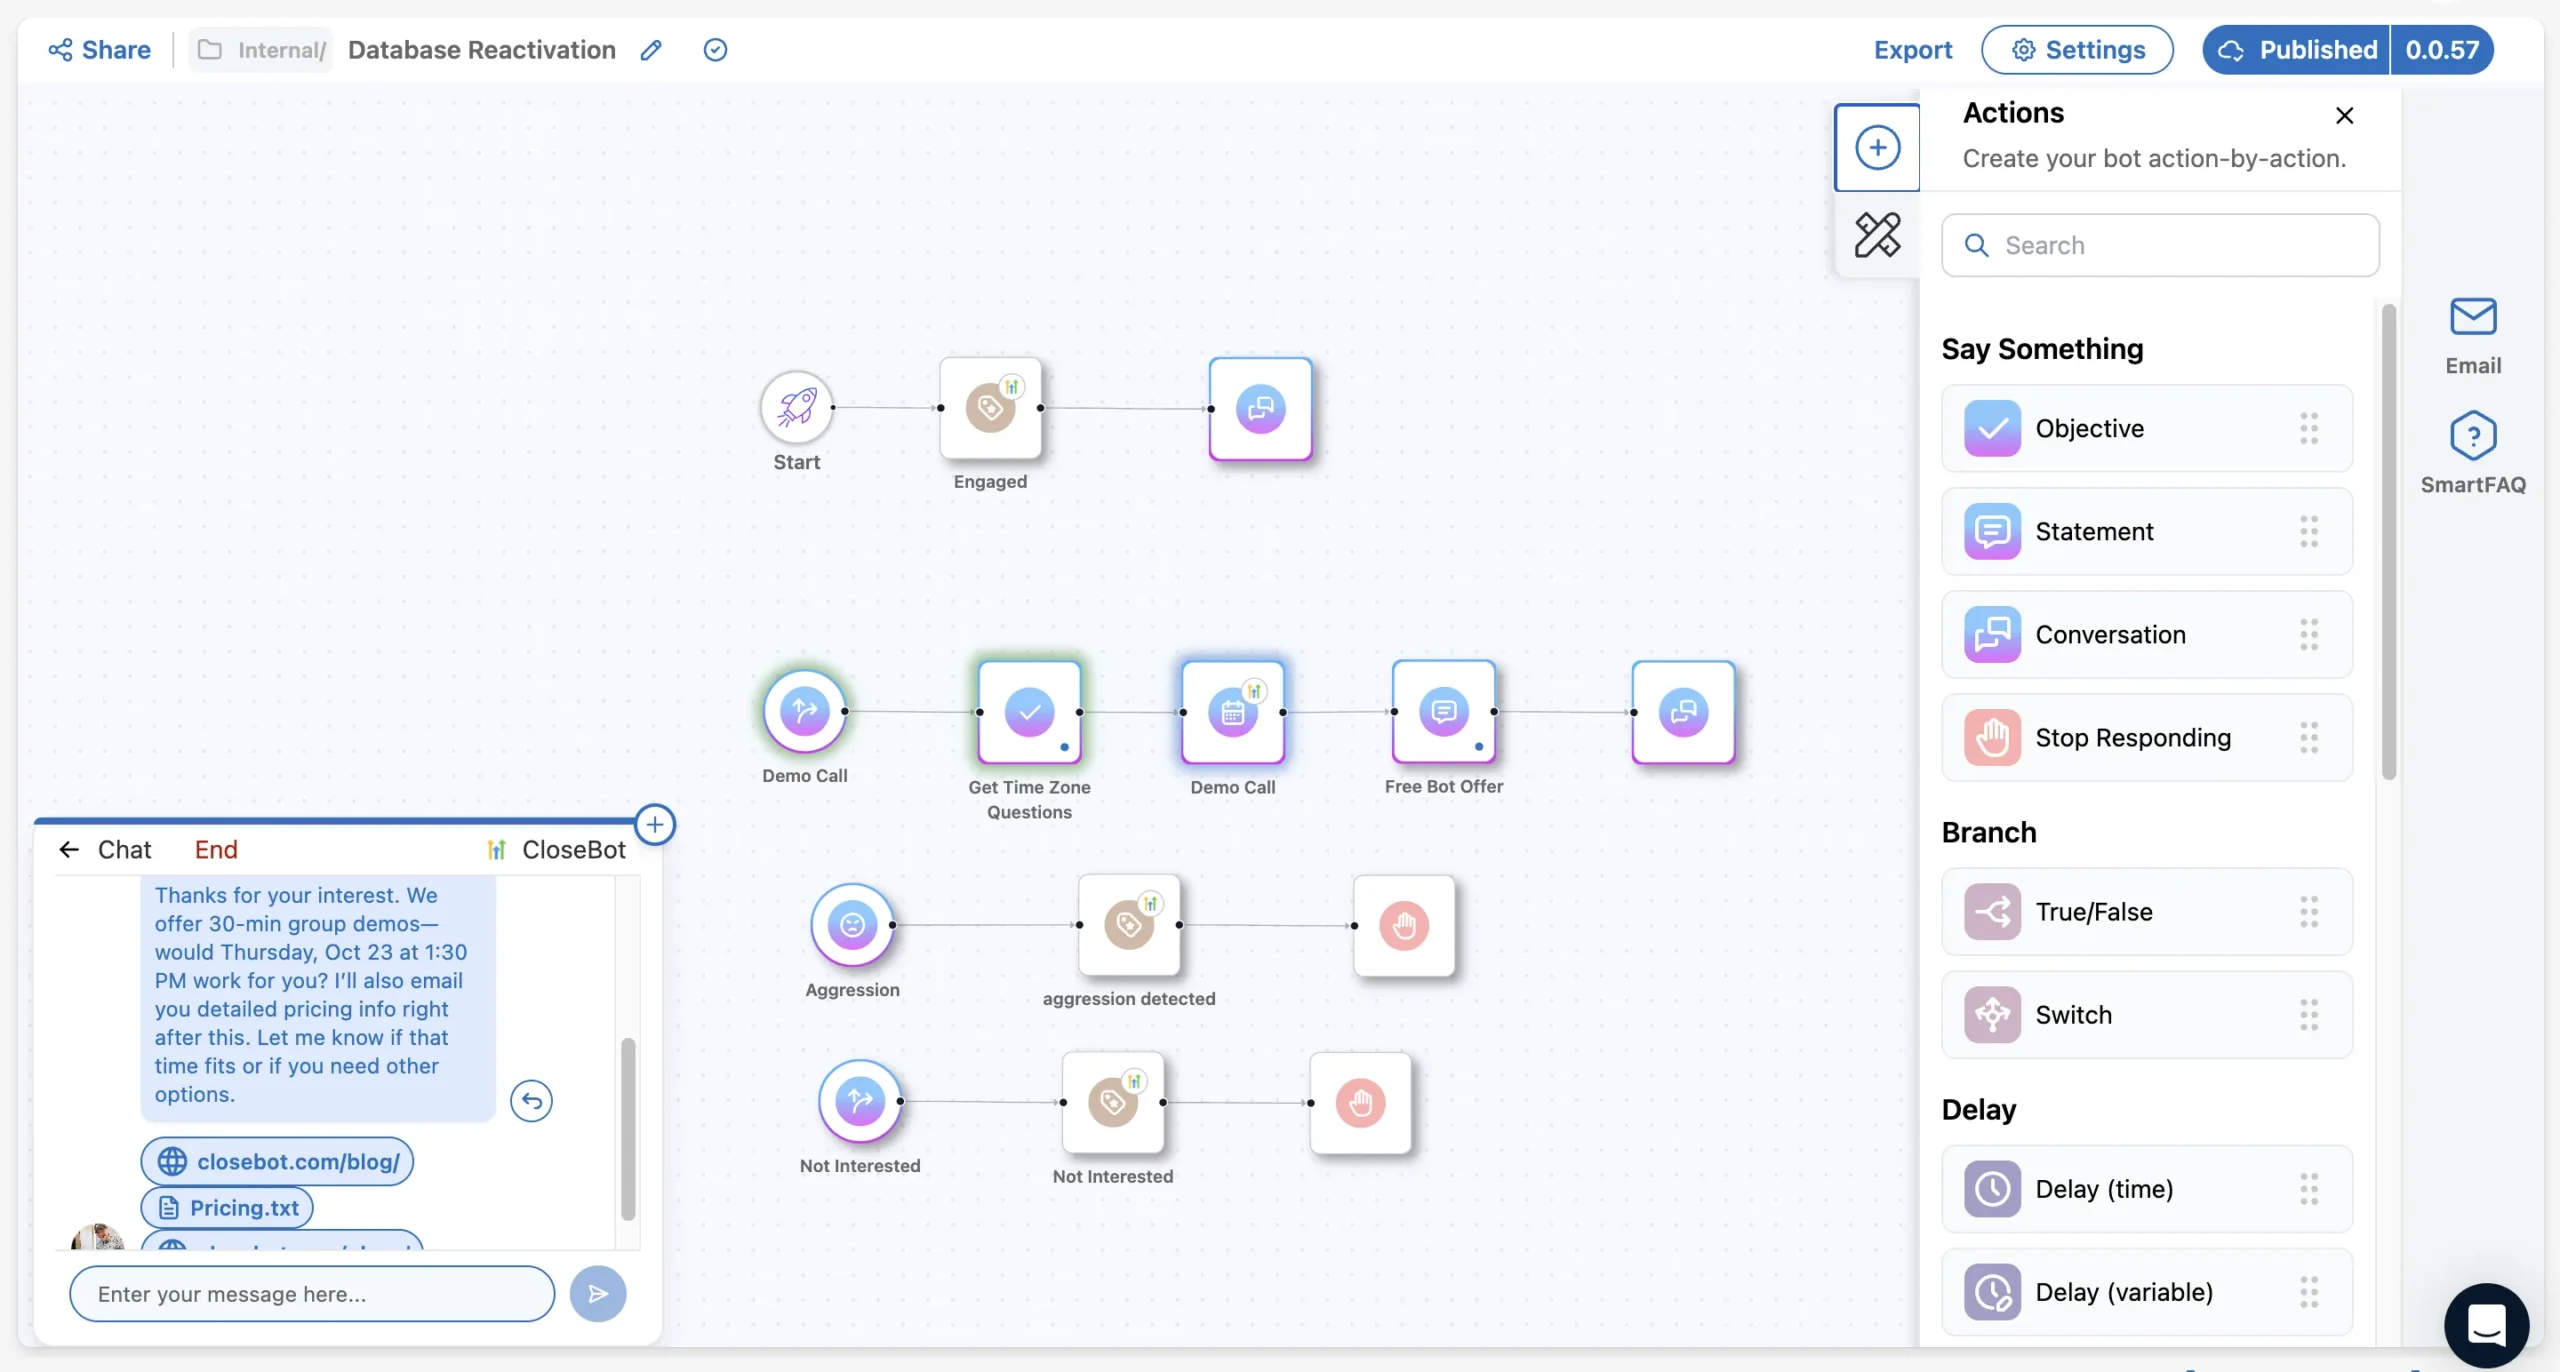Viewport: 2560px width, 1372px height.
Task: Open the version 0.0.57 selector
Action: pyautogui.click(x=2441, y=50)
